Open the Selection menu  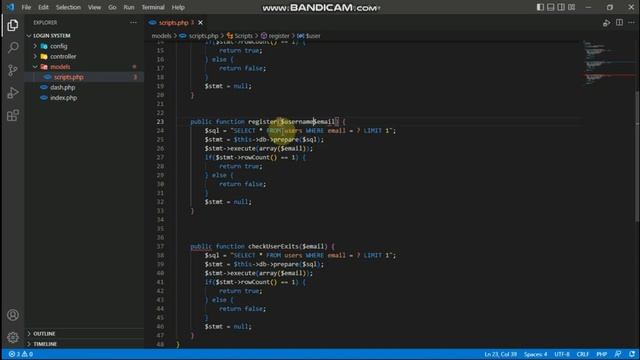point(68,7)
